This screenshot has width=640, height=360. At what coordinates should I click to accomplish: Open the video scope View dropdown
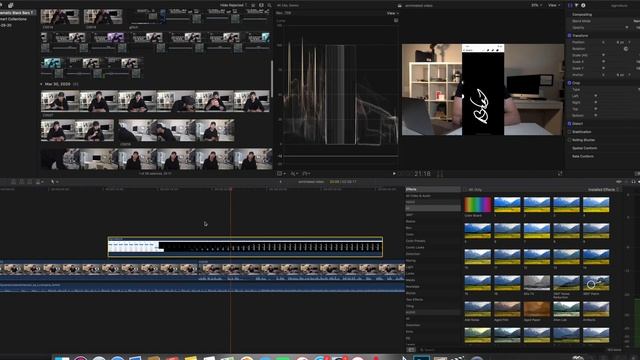[392, 13]
